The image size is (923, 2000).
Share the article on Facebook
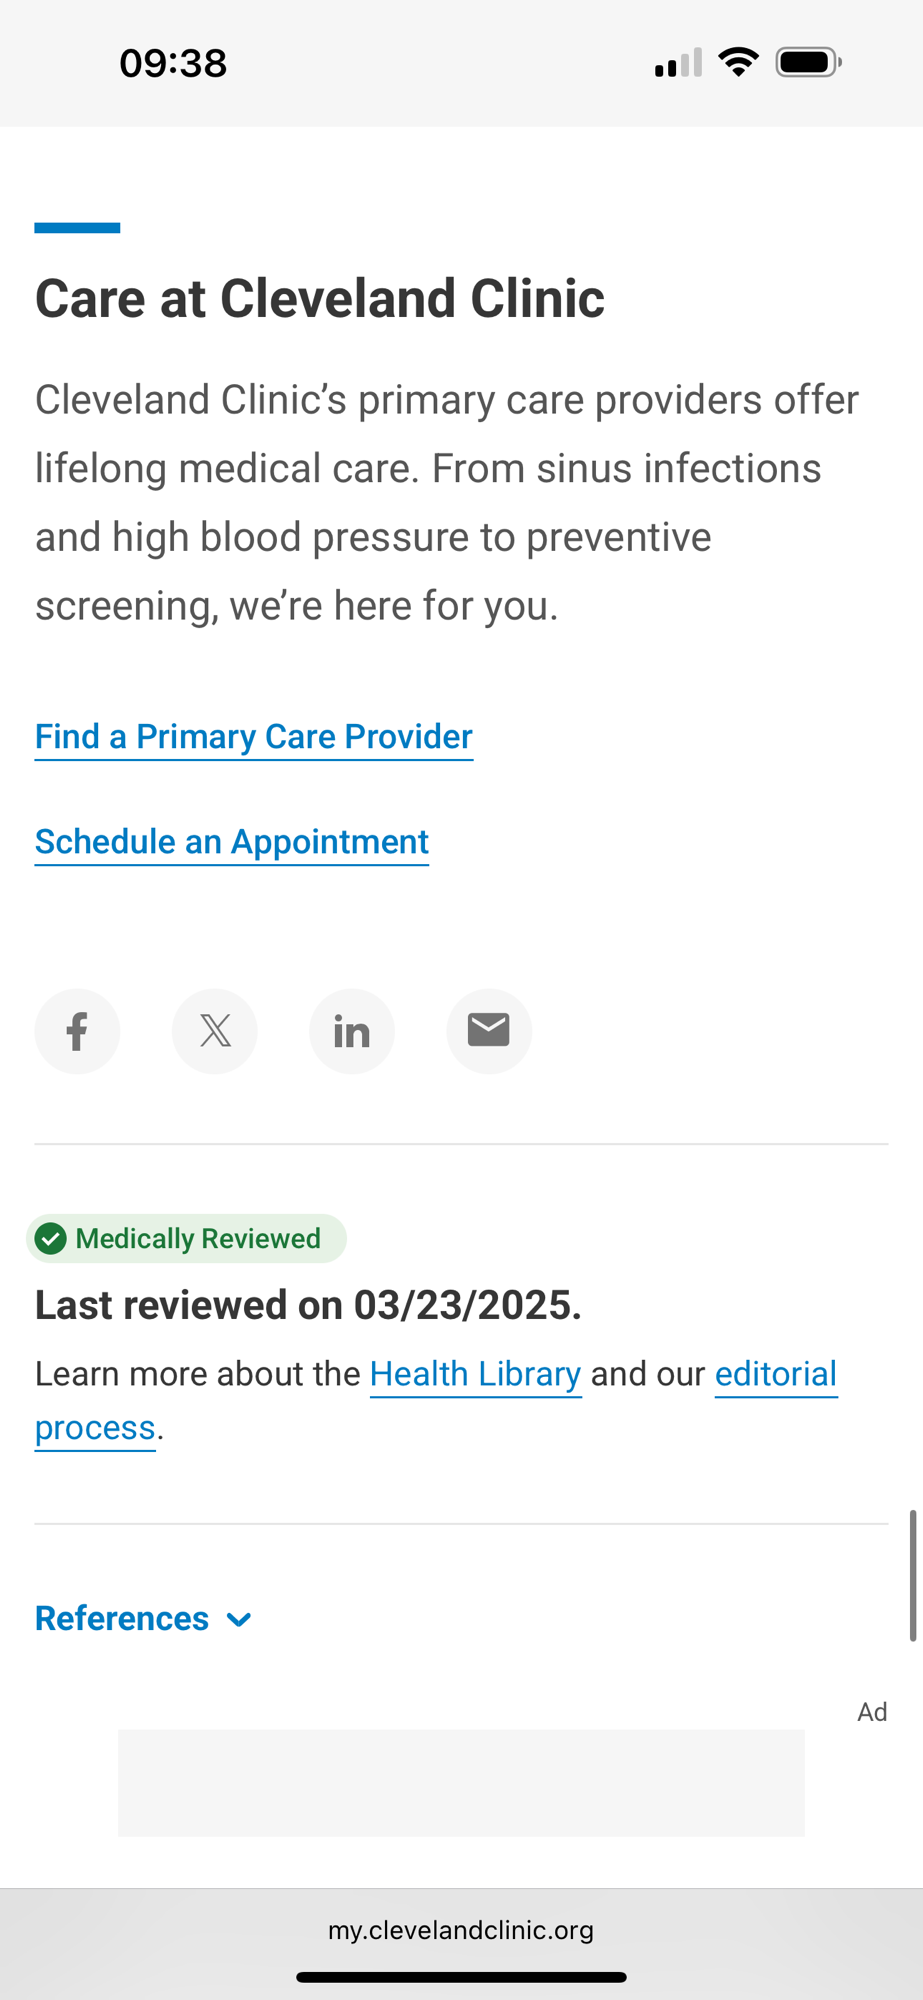point(77,1031)
